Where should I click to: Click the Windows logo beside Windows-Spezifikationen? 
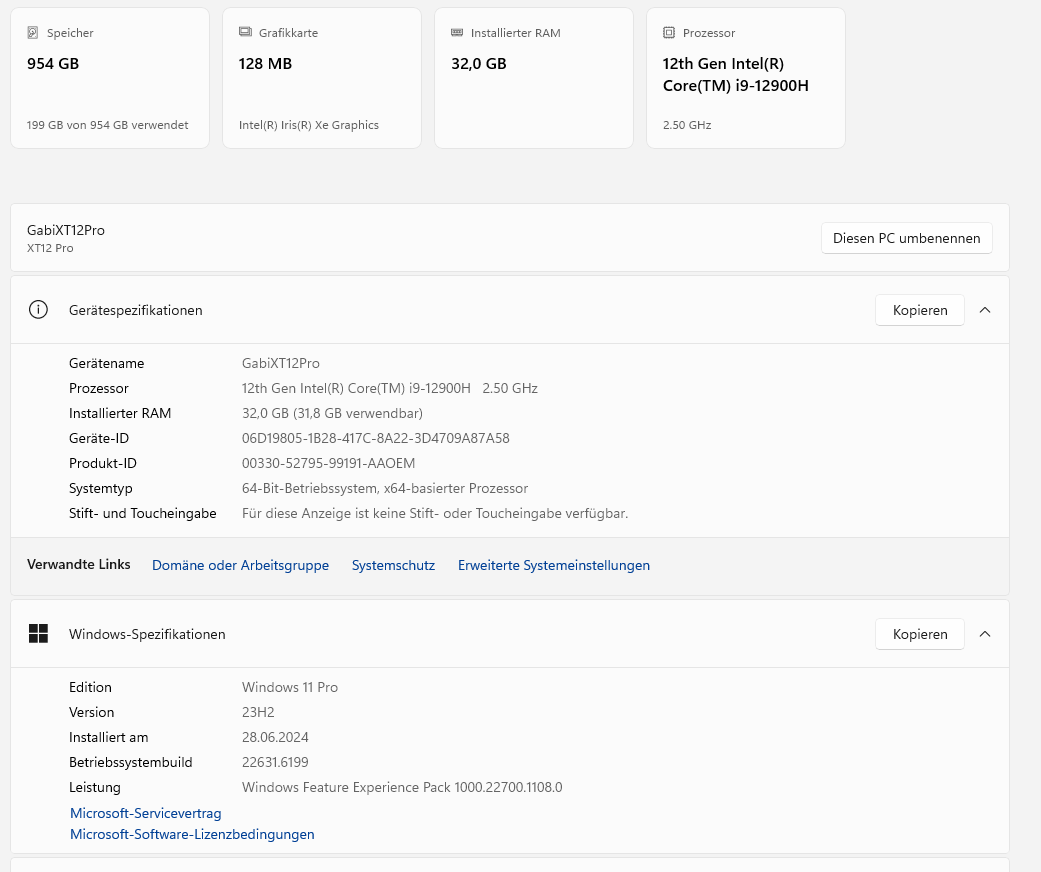(38, 634)
